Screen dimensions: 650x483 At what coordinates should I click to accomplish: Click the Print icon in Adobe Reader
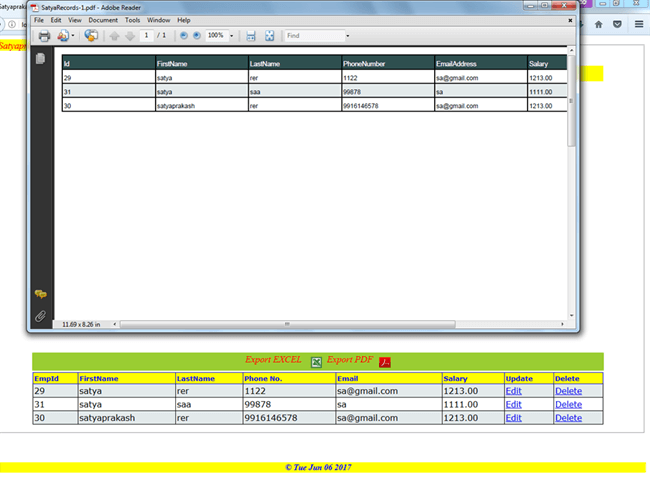44,36
